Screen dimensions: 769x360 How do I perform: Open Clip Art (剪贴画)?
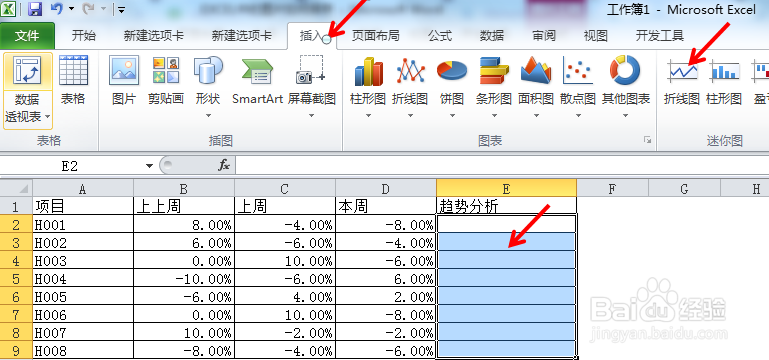tap(166, 81)
